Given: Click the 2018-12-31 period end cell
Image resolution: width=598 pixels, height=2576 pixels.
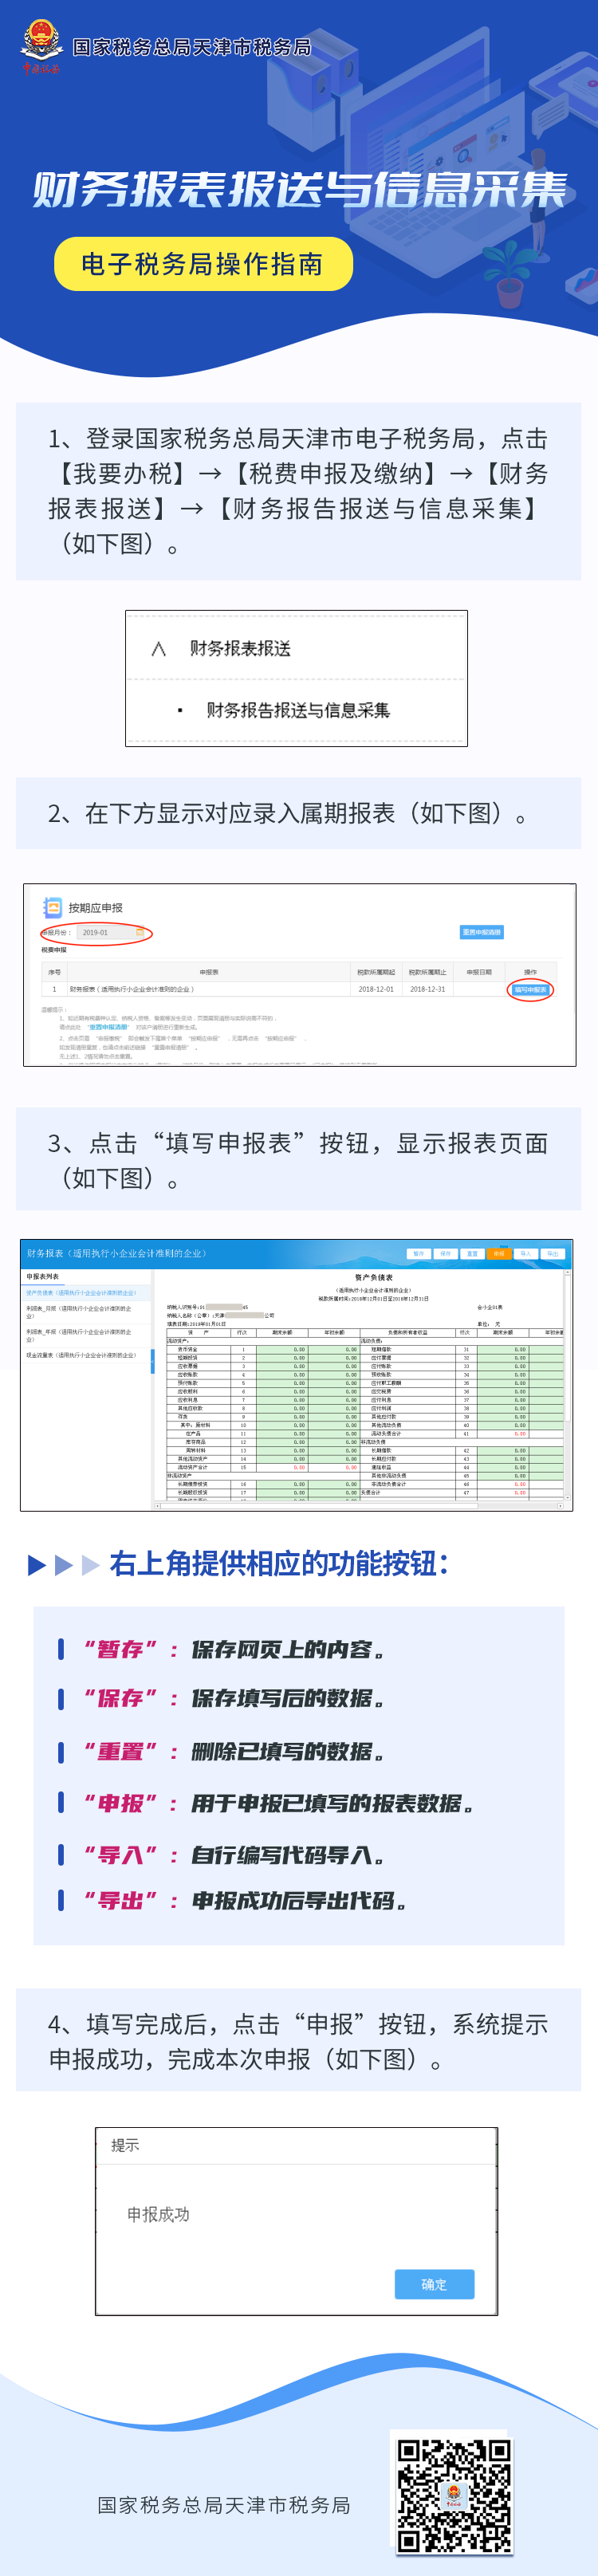Looking at the screenshot, I should coord(427,989).
